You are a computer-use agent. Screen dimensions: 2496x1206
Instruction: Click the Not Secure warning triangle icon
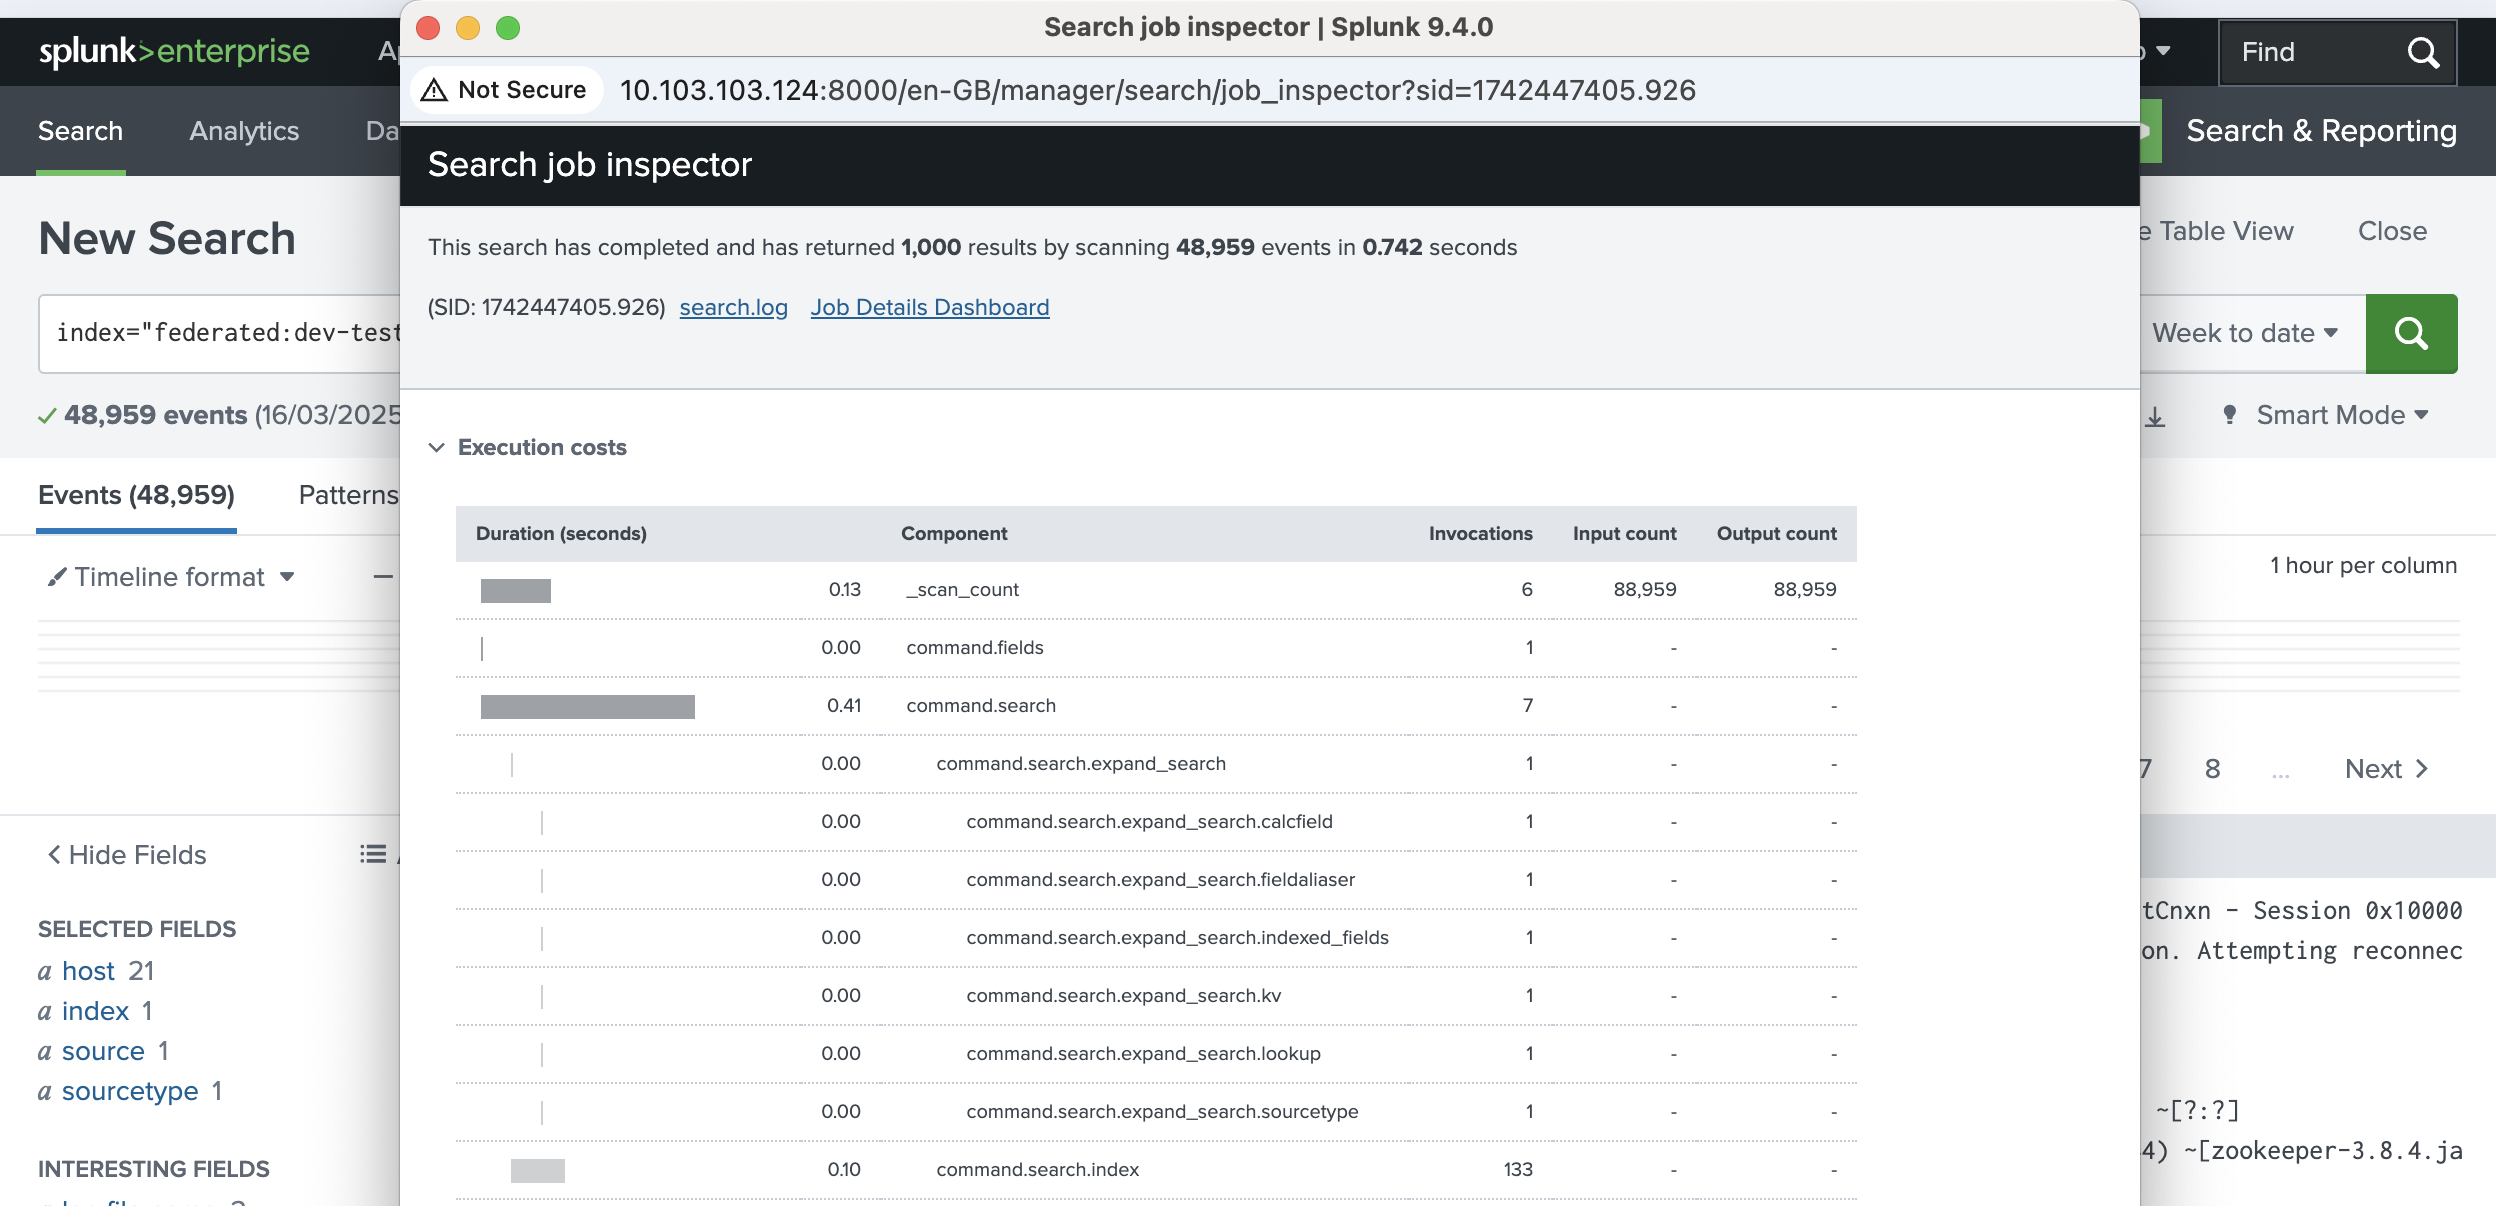point(434,90)
